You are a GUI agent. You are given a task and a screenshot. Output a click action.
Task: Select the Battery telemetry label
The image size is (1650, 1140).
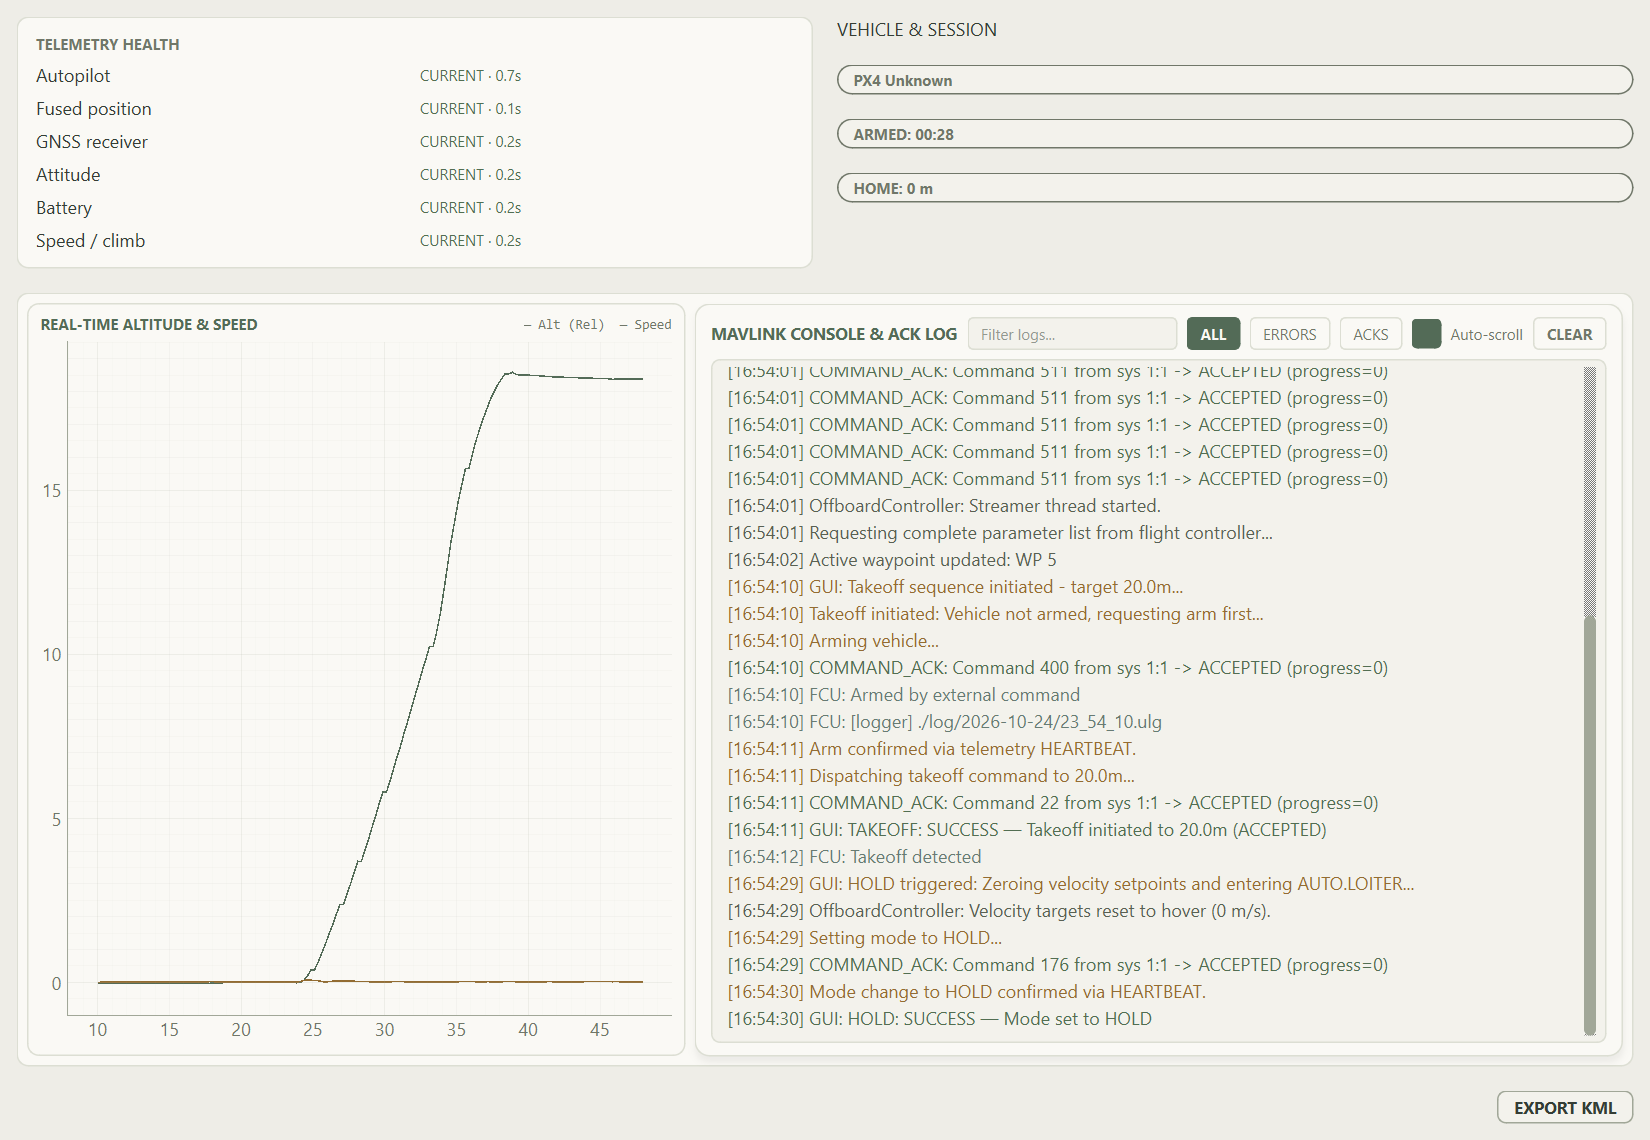[x=64, y=208]
